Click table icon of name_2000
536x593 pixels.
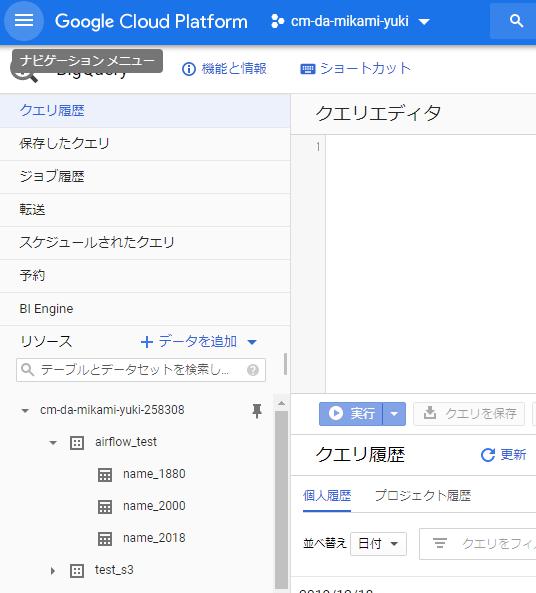tap(105, 507)
